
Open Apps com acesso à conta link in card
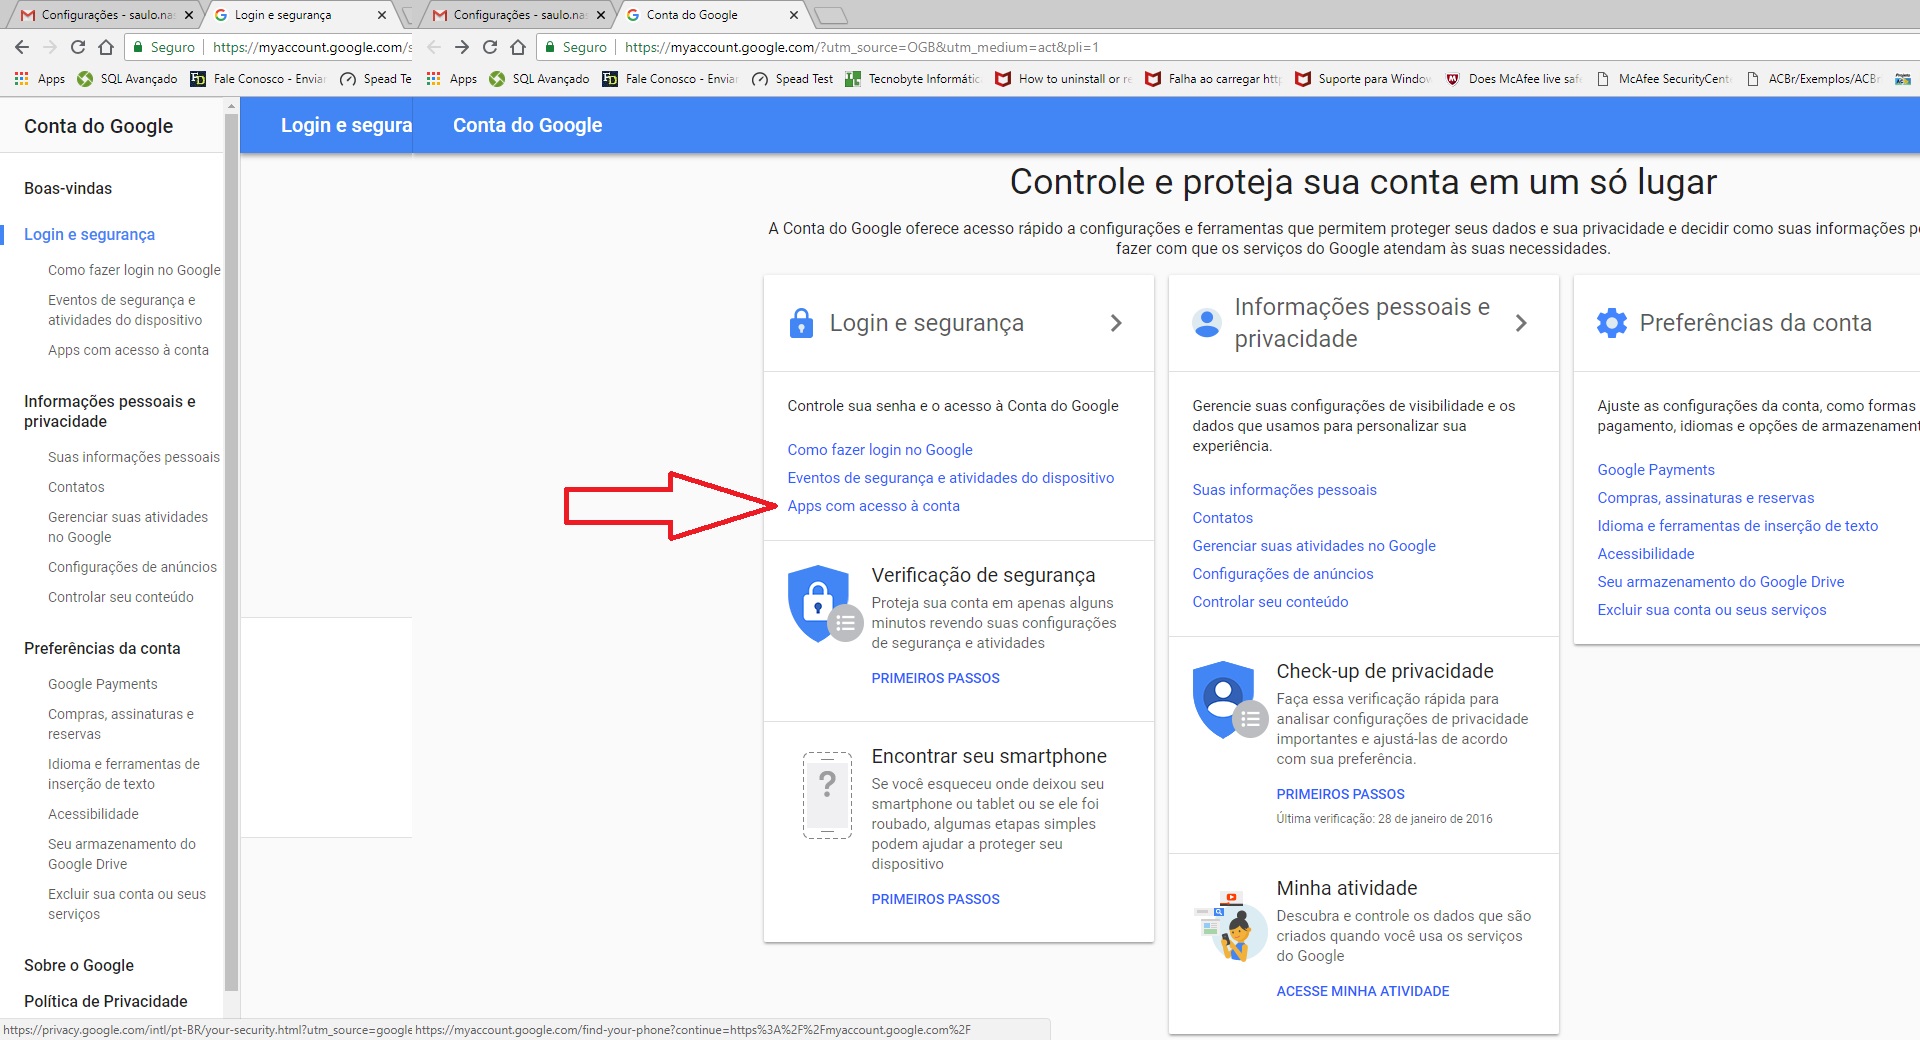(873, 506)
